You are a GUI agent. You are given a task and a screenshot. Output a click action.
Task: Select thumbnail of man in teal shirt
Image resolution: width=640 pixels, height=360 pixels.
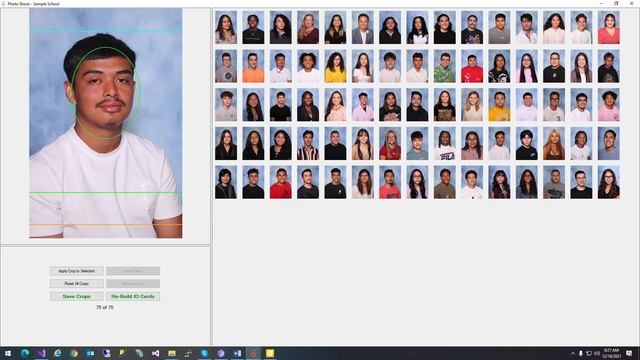pos(417,143)
